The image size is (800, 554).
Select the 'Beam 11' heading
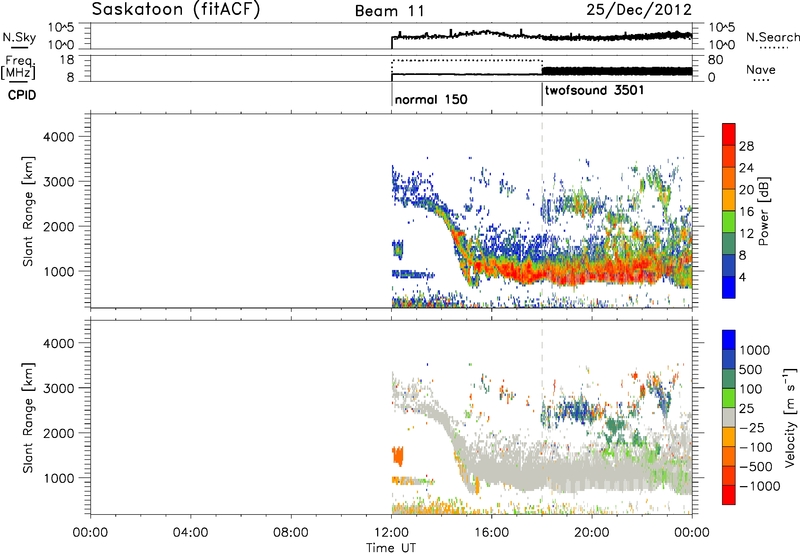point(390,11)
